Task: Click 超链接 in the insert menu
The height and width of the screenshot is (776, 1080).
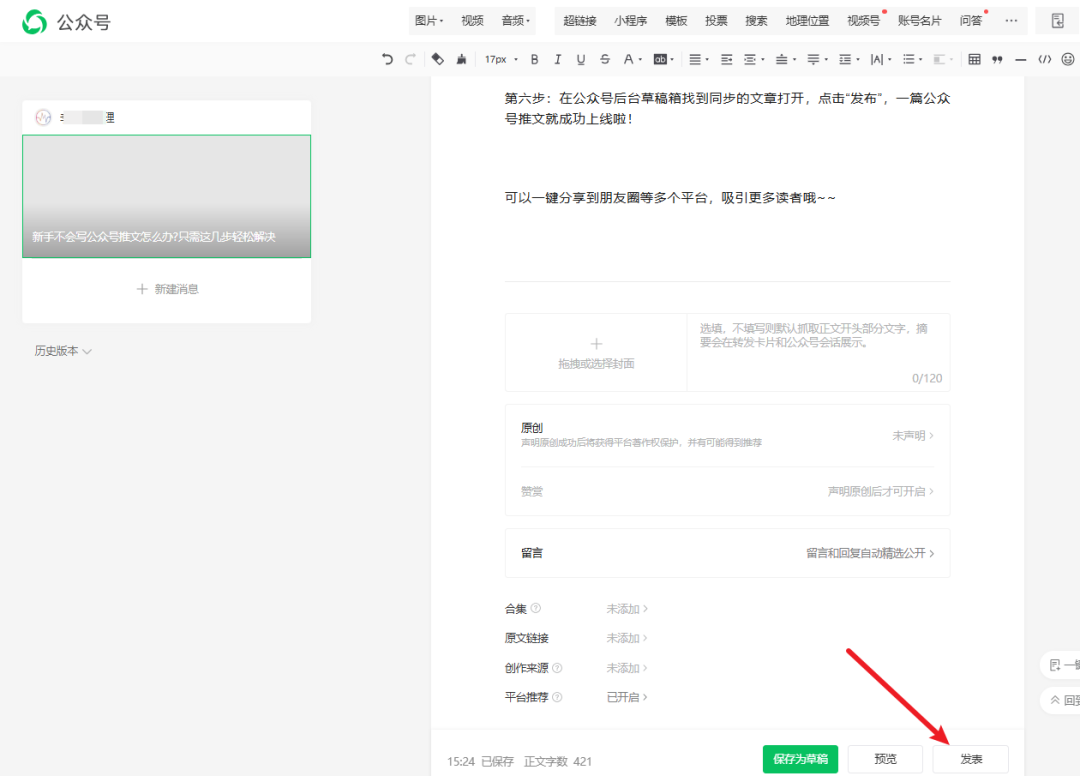Action: (x=580, y=21)
